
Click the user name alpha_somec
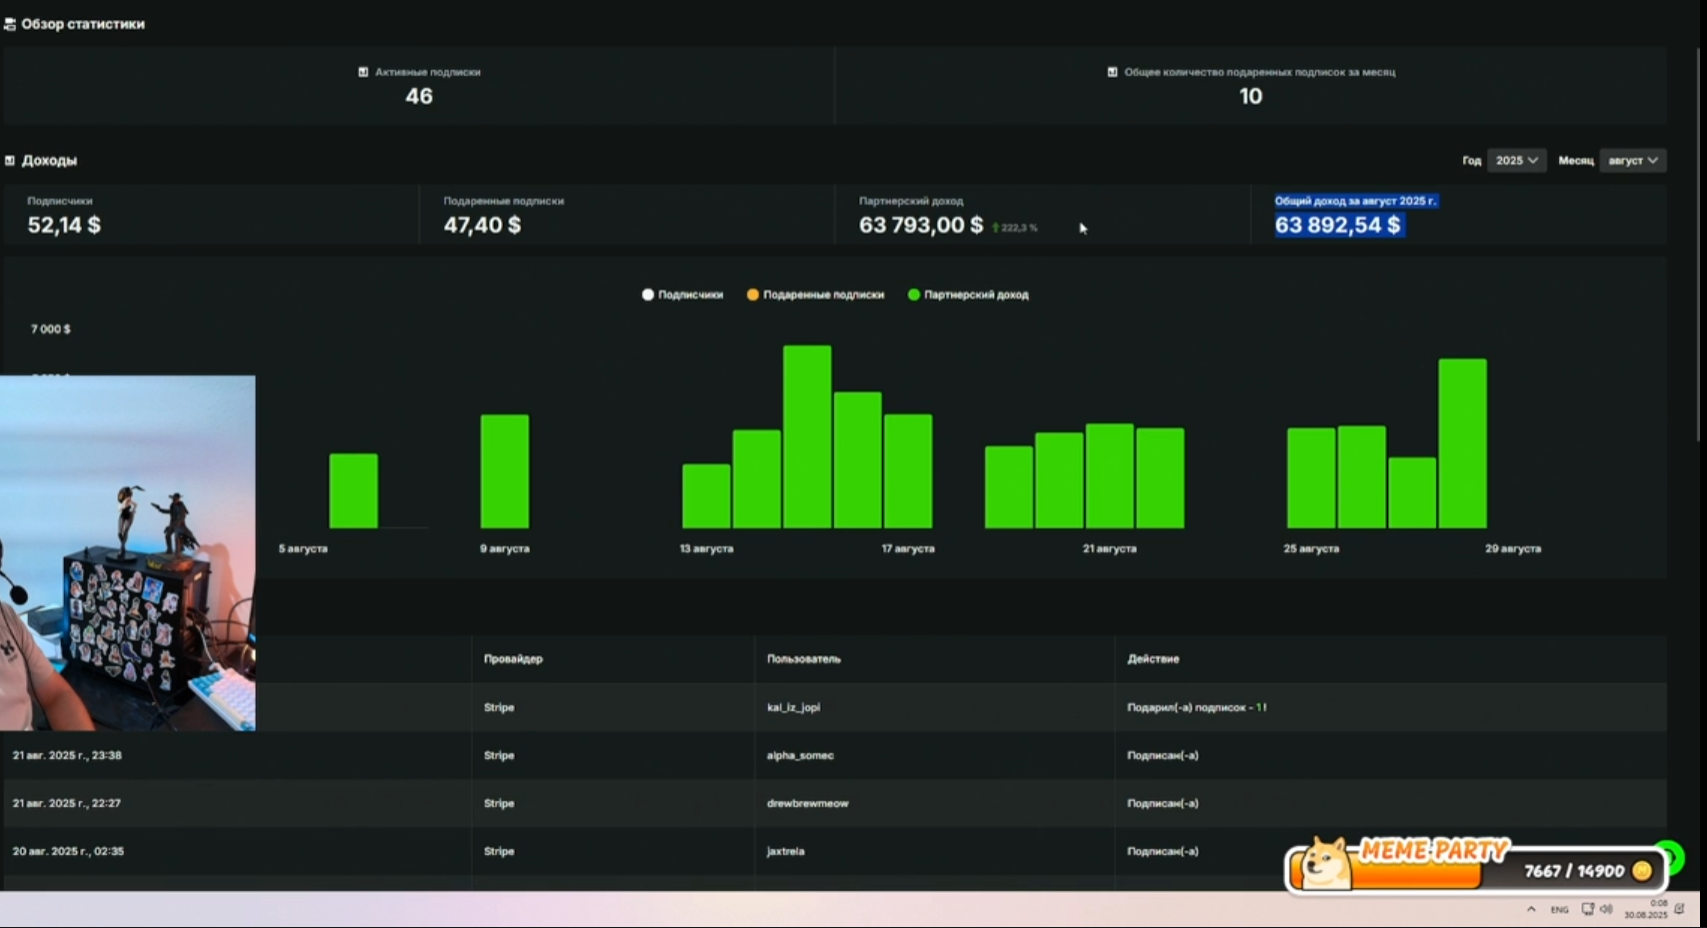[800, 755]
